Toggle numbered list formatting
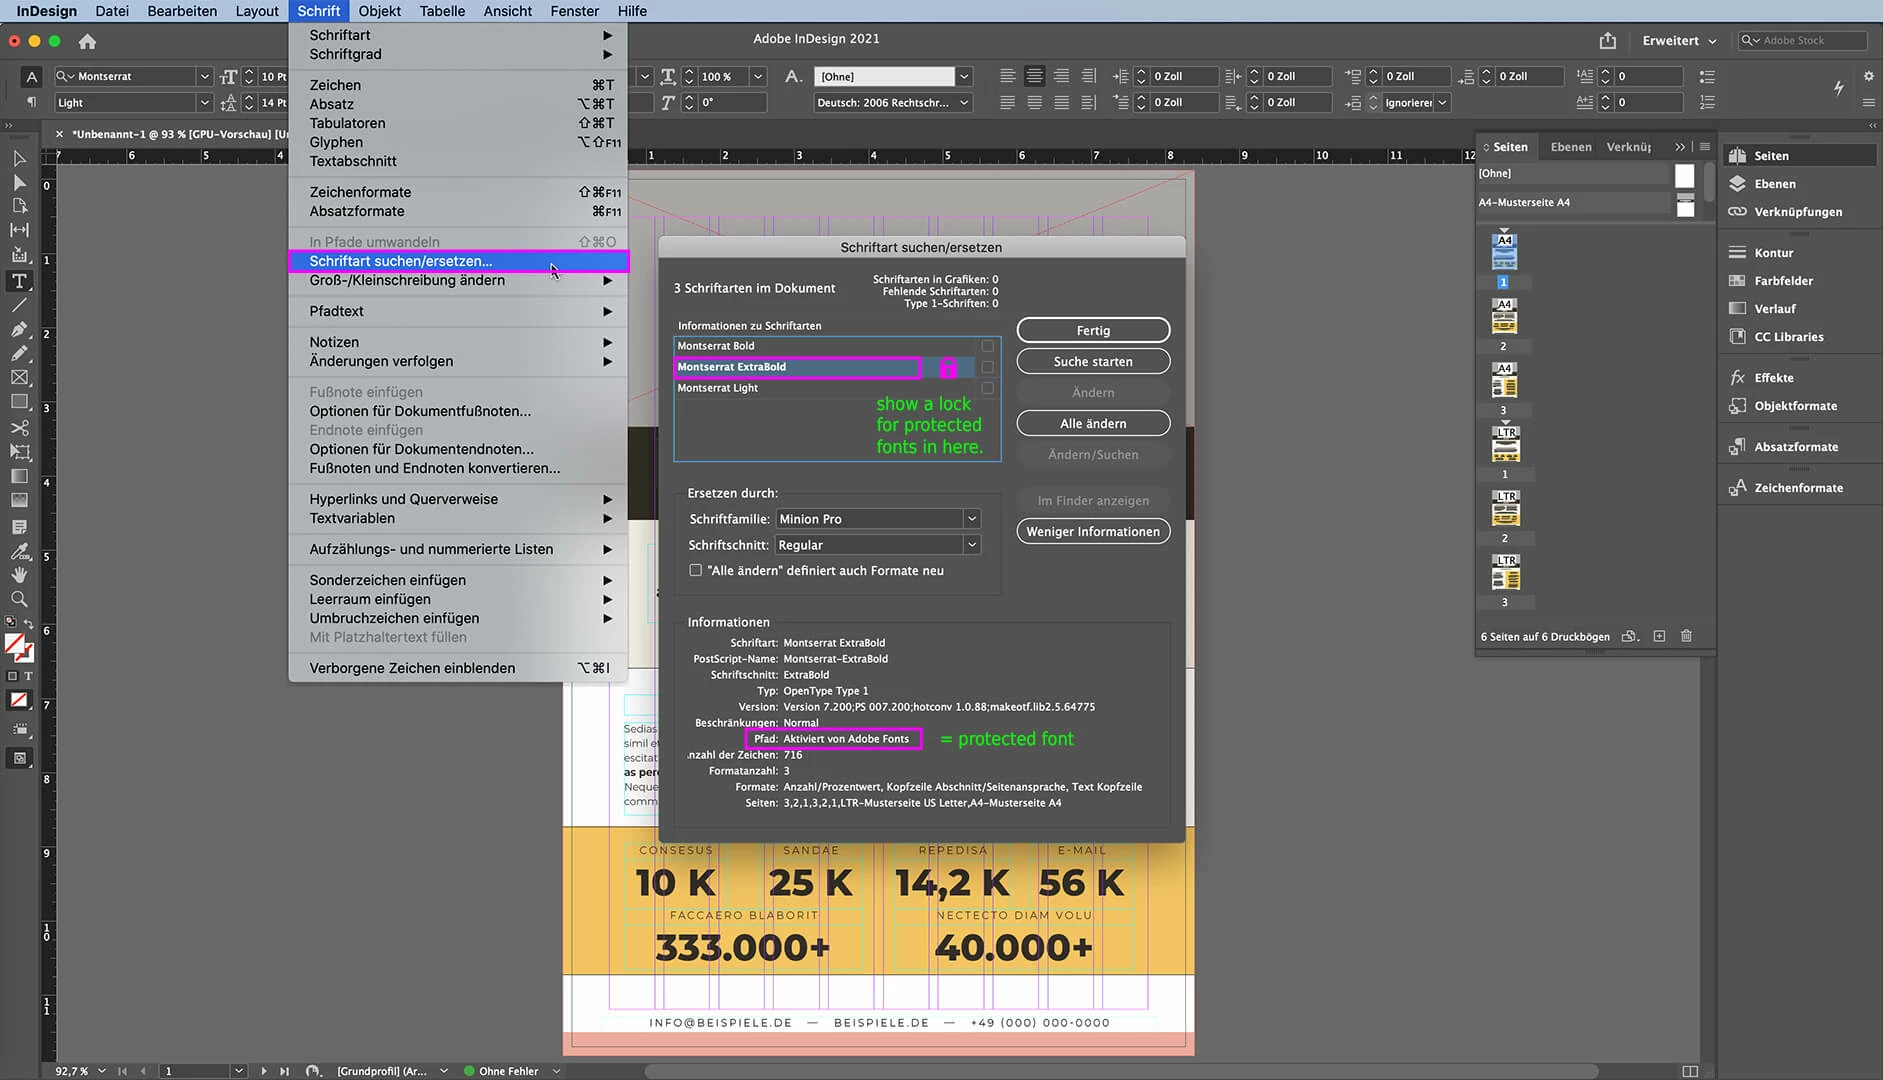1883x1080 pixels. click(x=1707, y=102)
